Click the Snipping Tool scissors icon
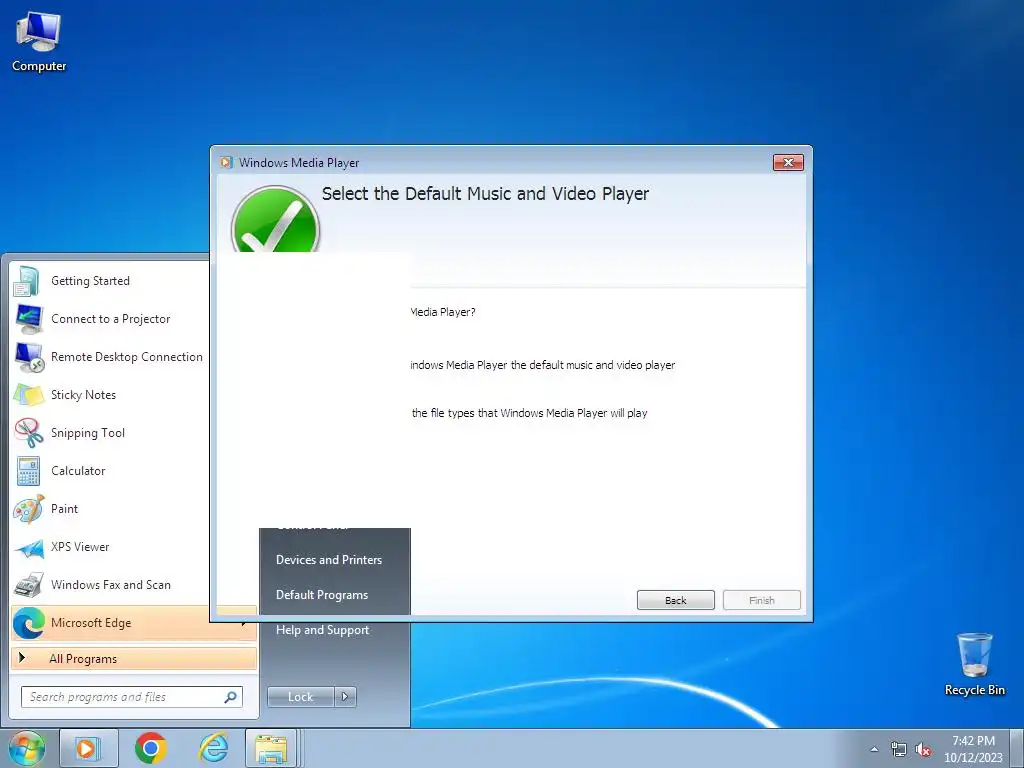Image resolution: width=1024 pixels, height=768 pixels. (28, 432)
